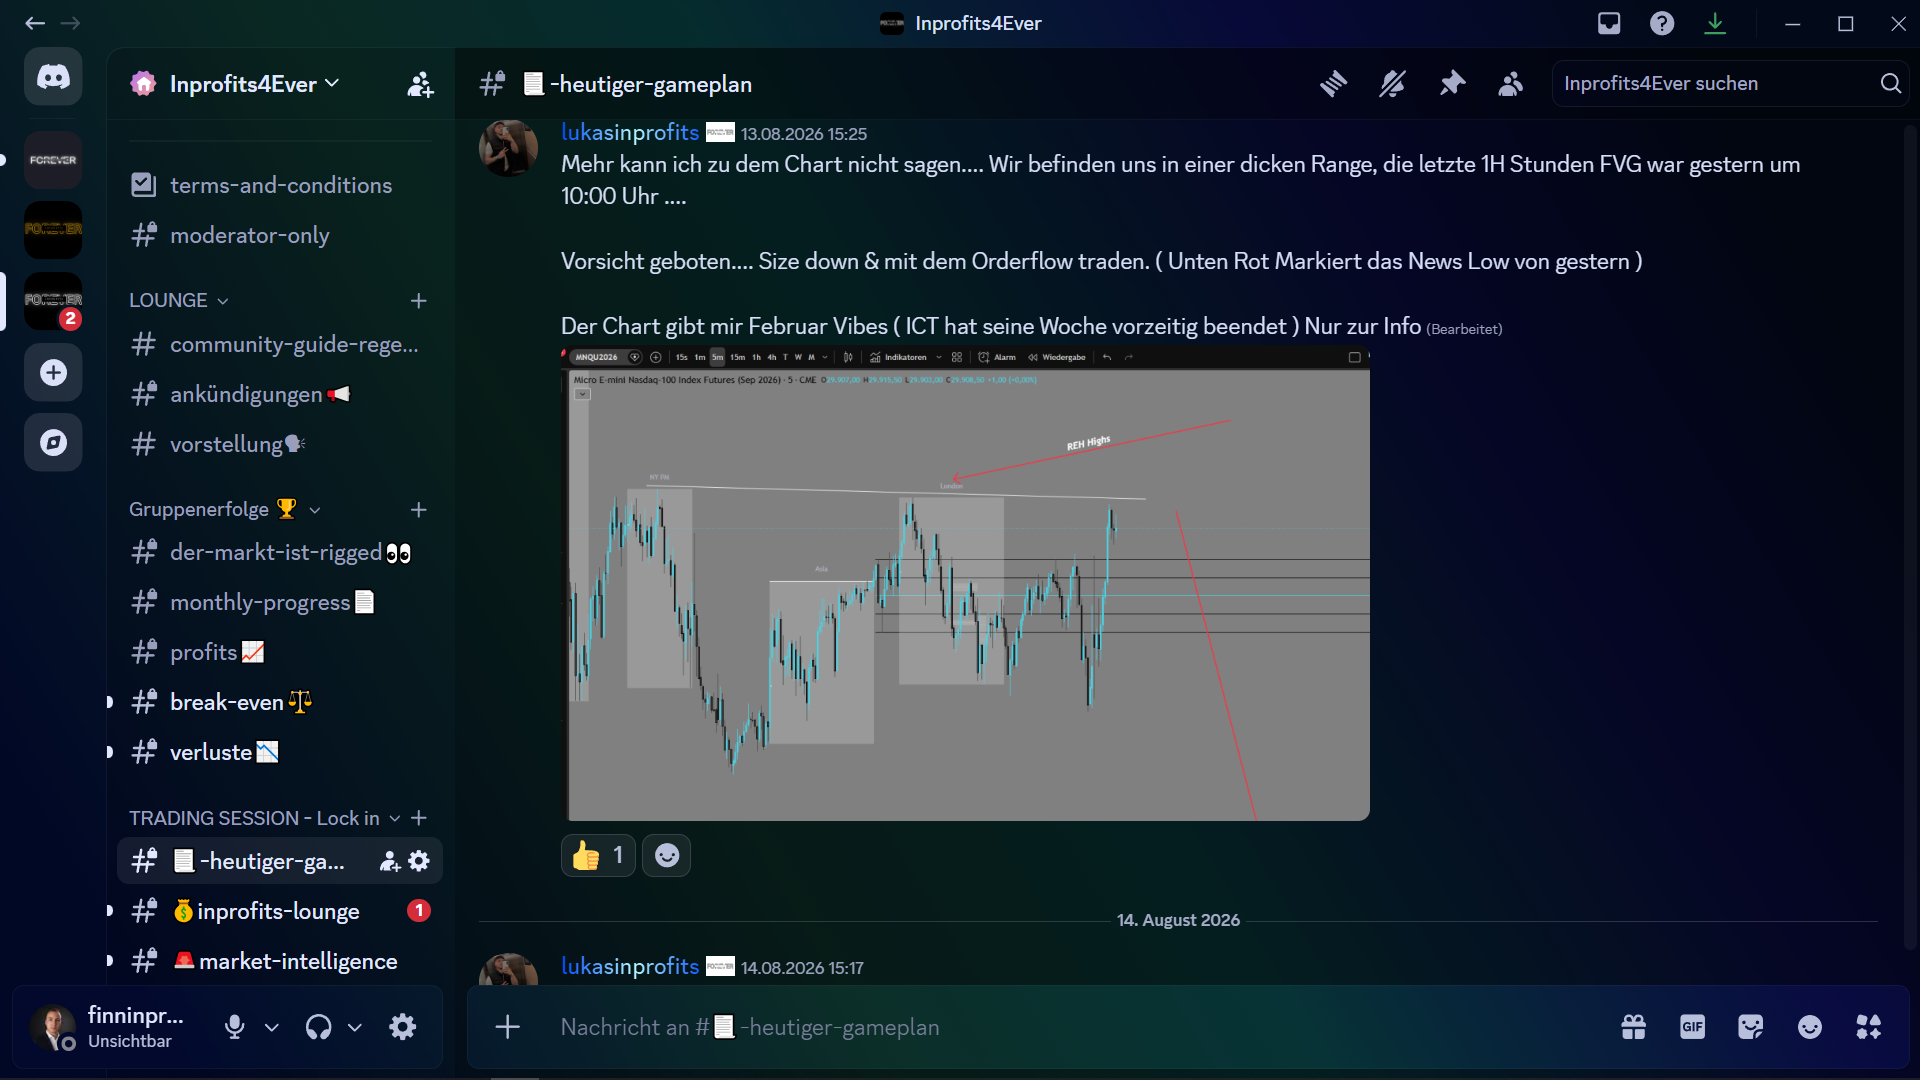The width and height of the screenshot is (1920, 1080).
Task: Create channel in LOUNGE category
Action: click(x=419, y=300)
